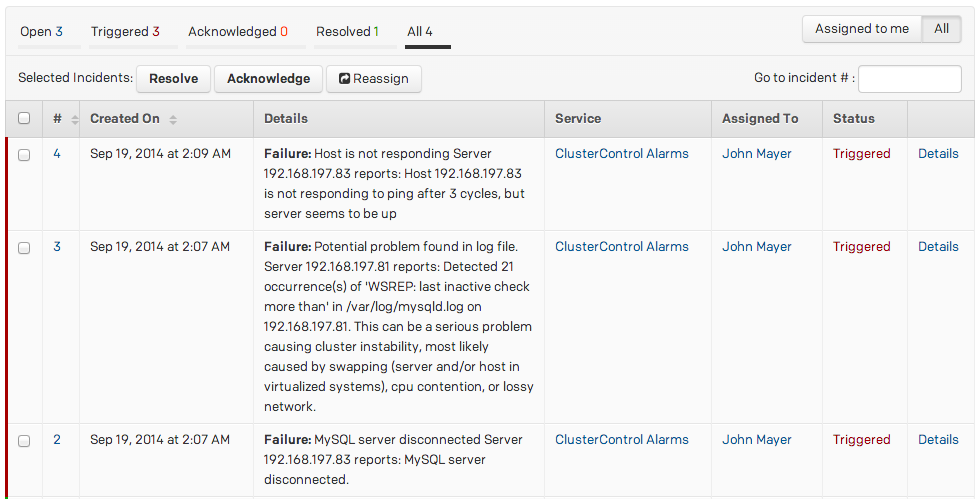Open Details link for incident 4
The height and width of the screenshot is (499, 979).
click(x=937, y=154)
